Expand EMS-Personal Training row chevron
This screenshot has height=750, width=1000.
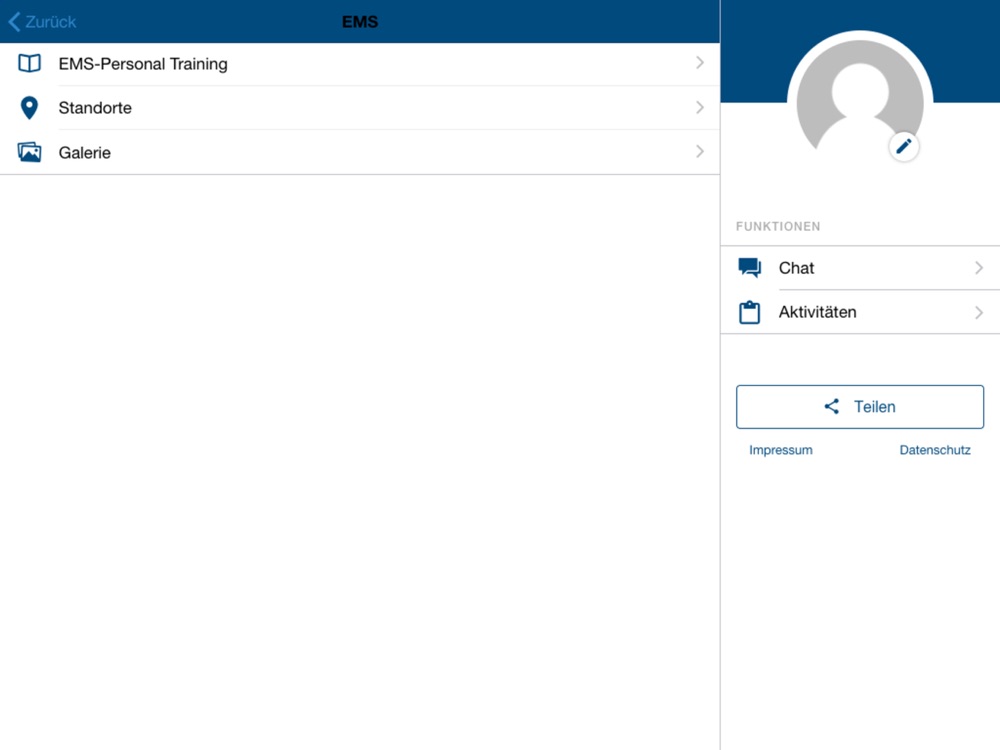coord(700,62)
